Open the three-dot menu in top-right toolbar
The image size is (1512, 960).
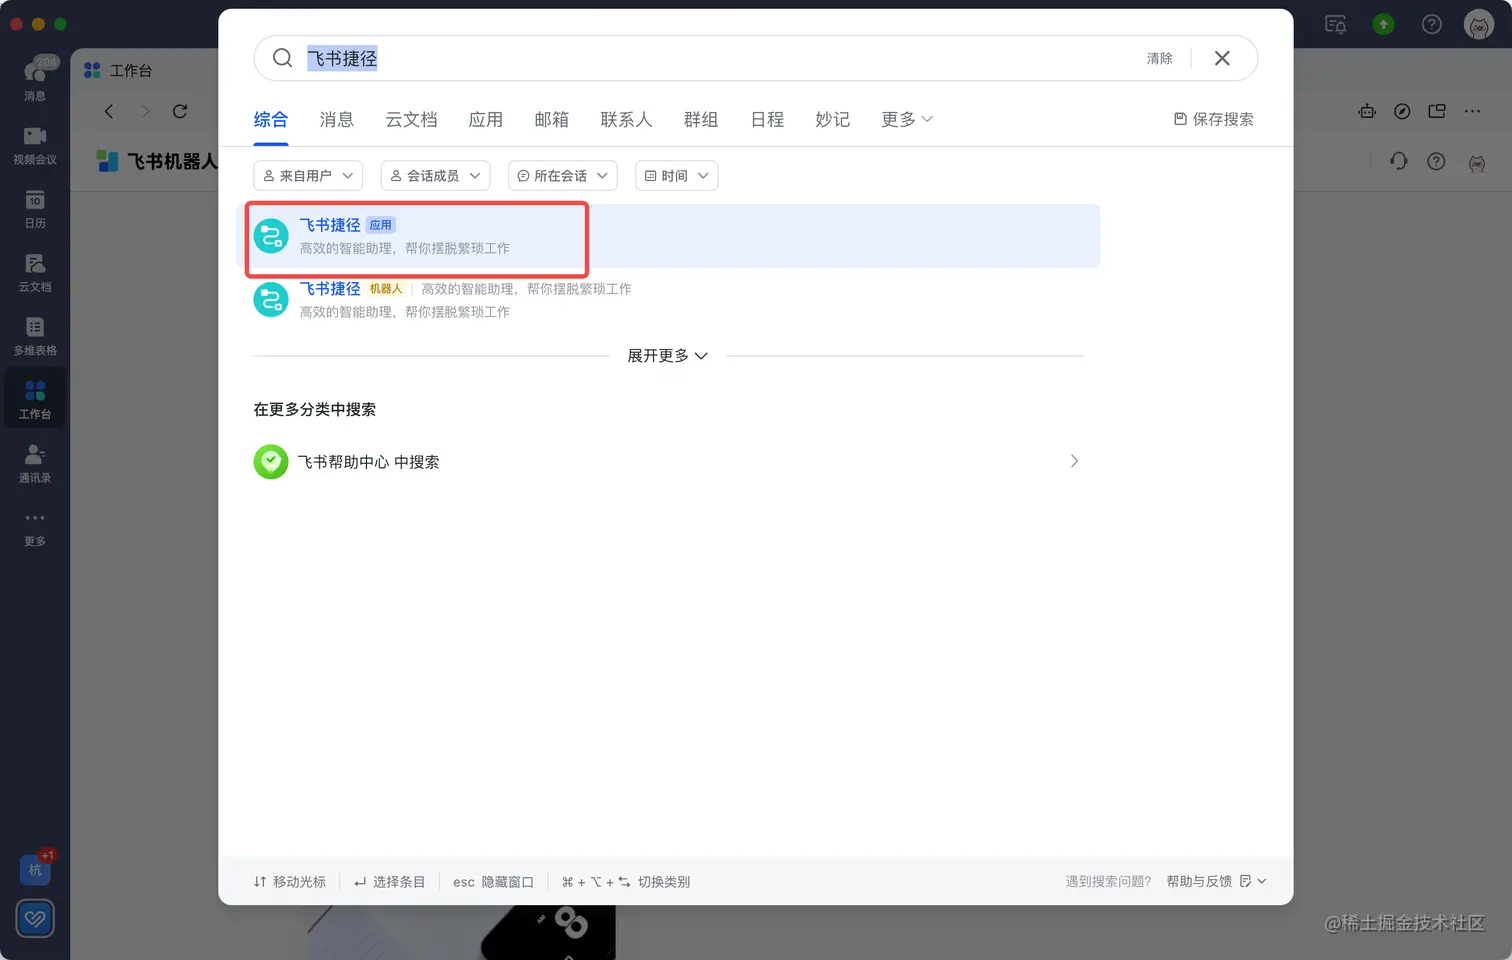[1472, 111]
